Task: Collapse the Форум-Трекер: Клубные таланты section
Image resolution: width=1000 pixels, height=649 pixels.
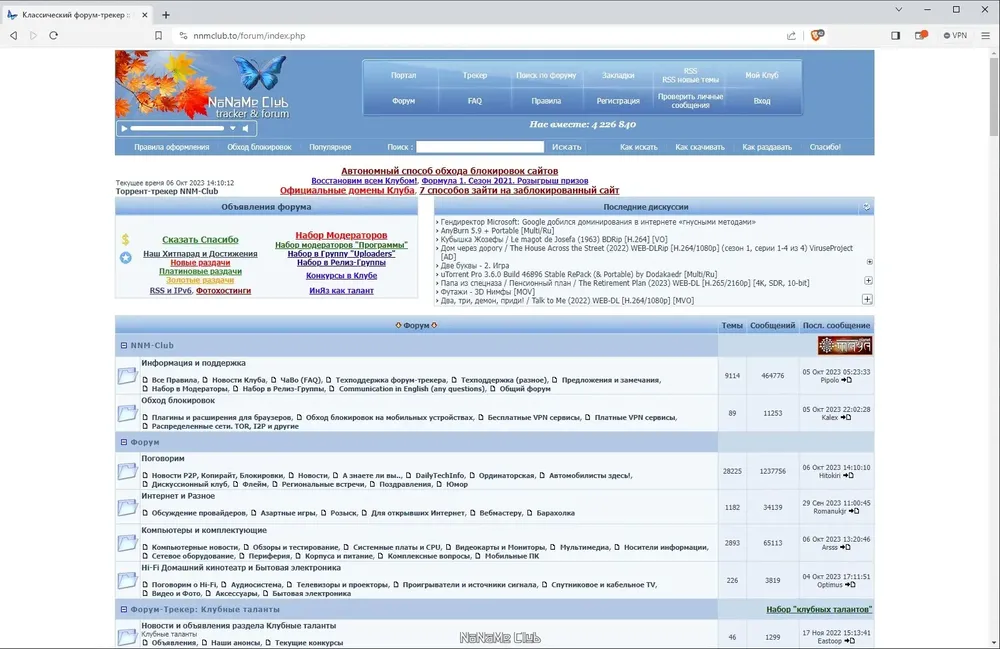Action: pyautogui.click(x=124, y=609)
